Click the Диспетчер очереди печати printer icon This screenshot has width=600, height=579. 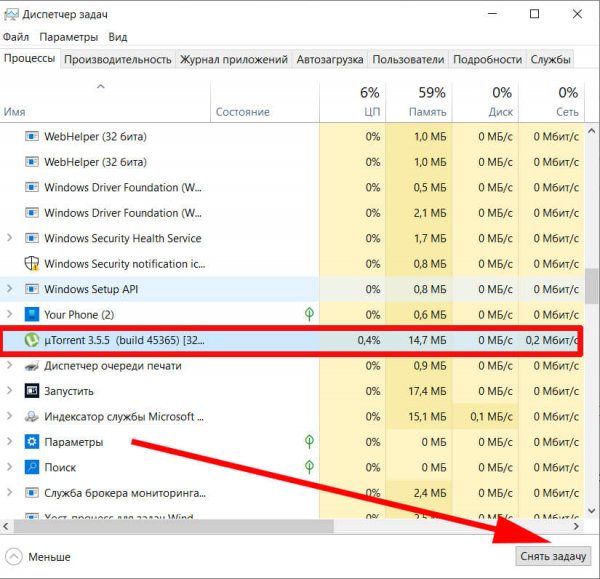31,365
